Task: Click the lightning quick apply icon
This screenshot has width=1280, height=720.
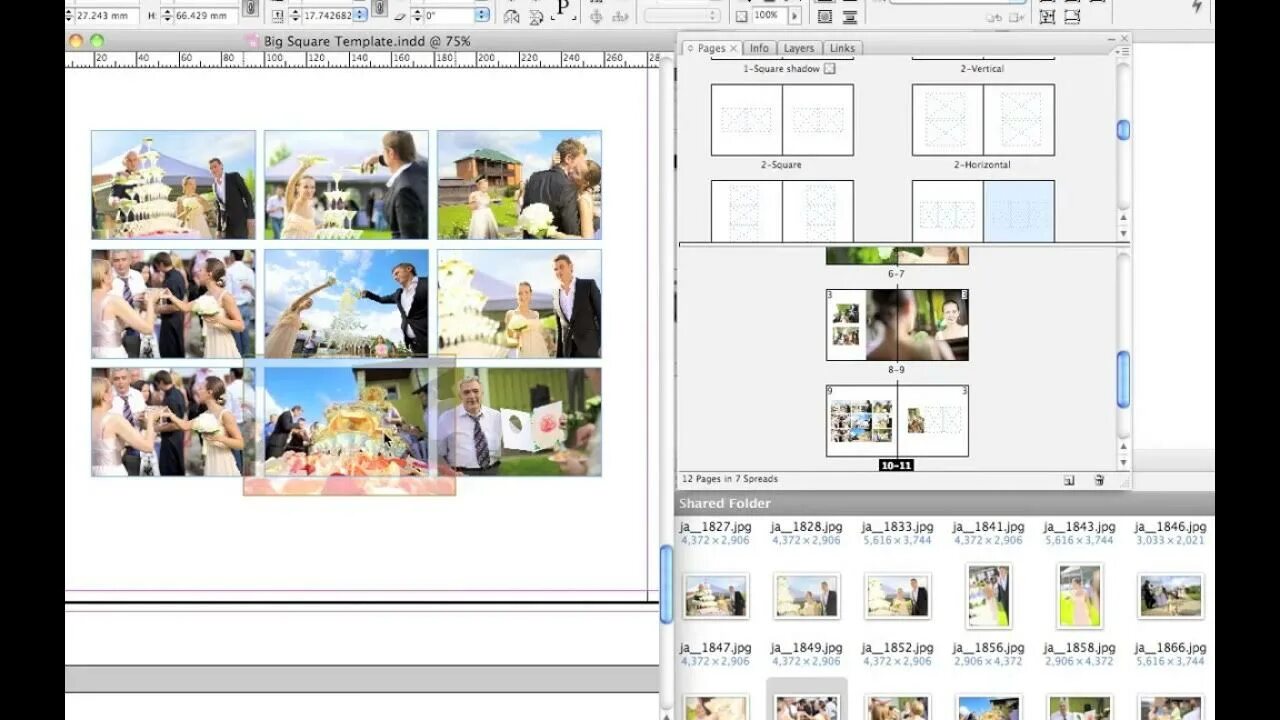Action: click(x=1197, y=7)
